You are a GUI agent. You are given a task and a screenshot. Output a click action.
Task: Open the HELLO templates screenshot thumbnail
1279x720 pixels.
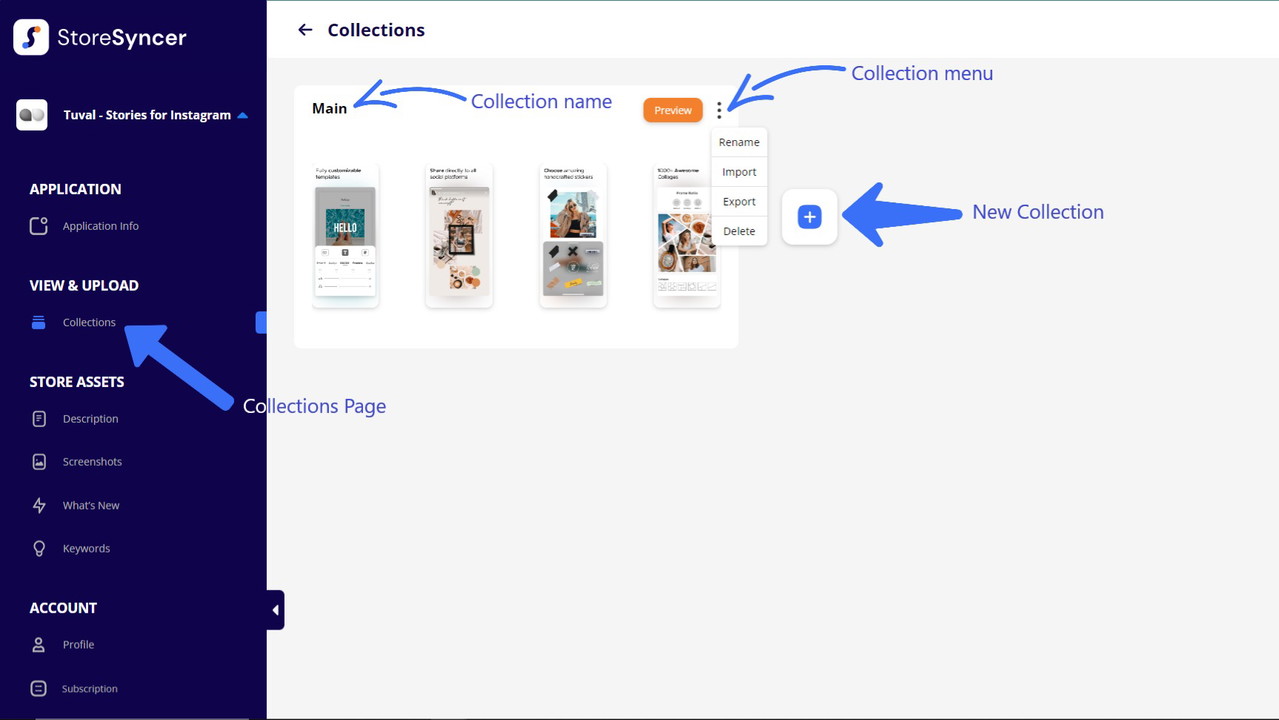pyautogui.click(x=345, y=236)
